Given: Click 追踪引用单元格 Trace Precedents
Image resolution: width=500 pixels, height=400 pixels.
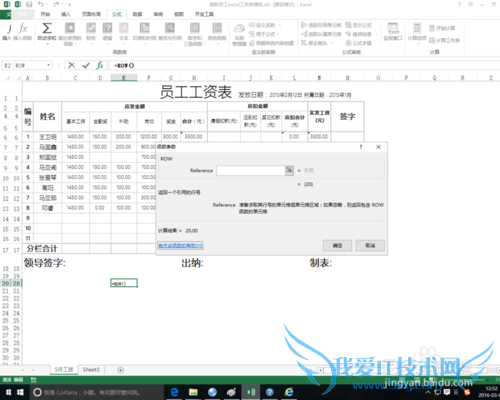Looking at the screenshot, I should click(x=321, y=25).
